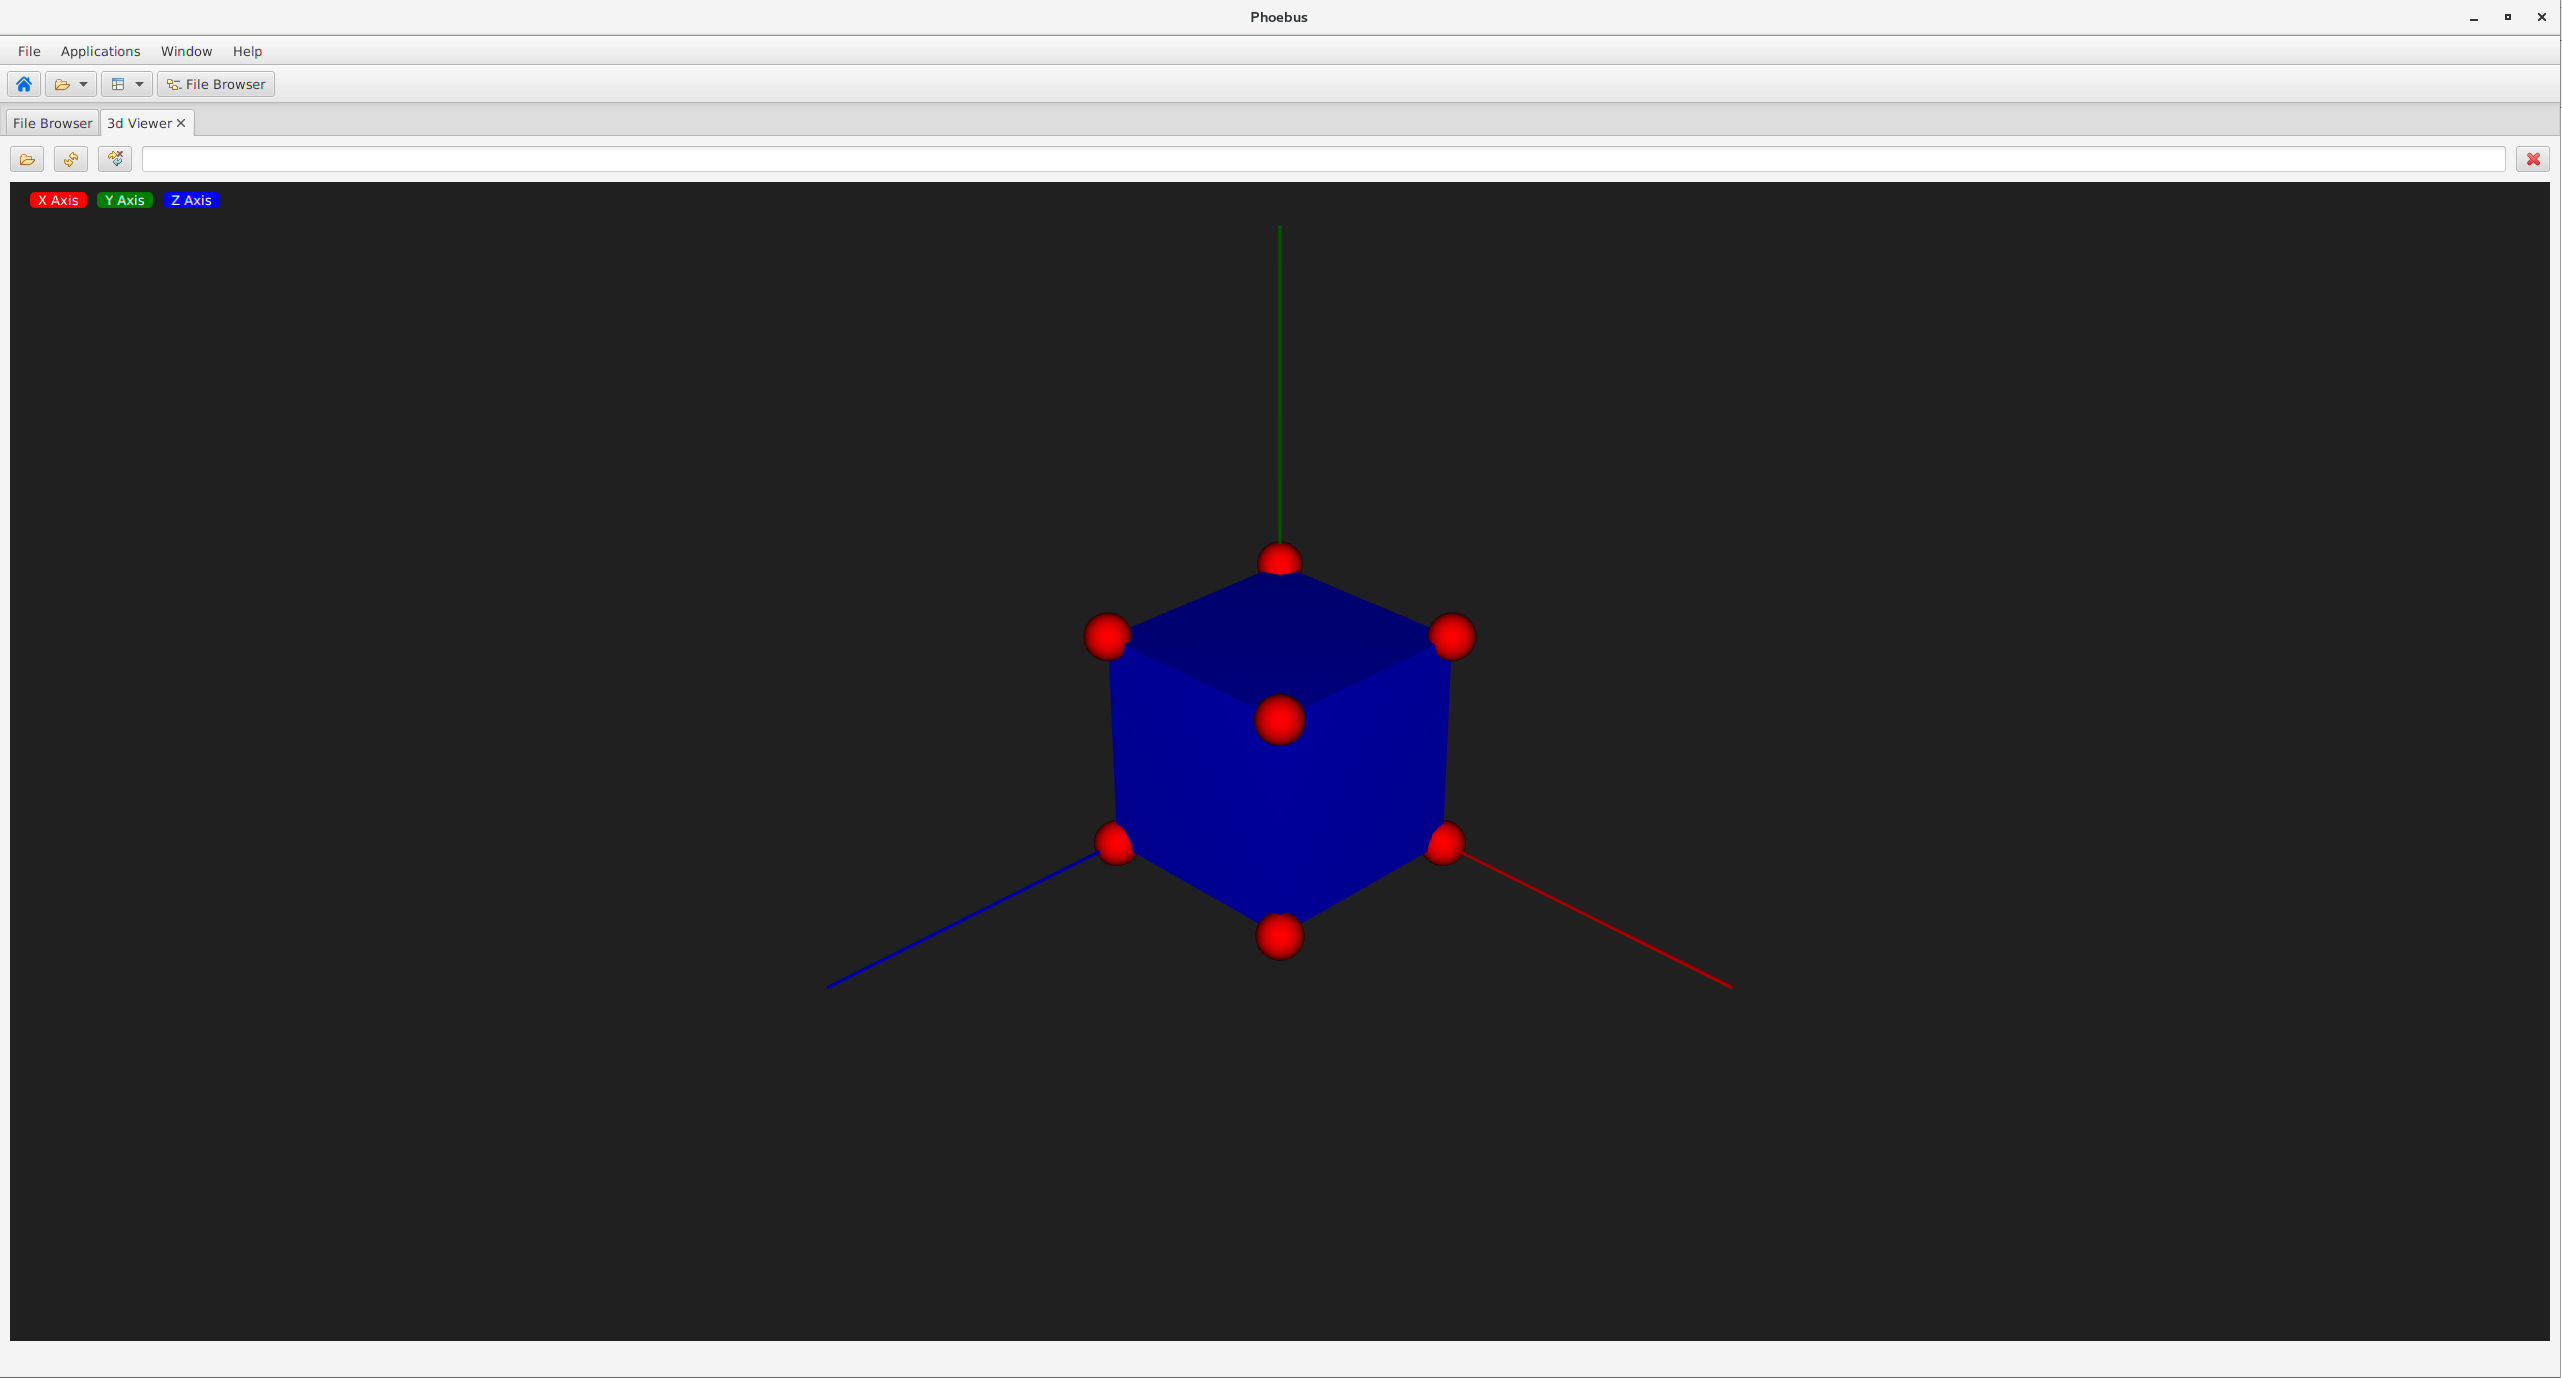Click the top toolbar open-folder icon
The image size is (2562, 1378).
pyautogui.click(x=62, y=84)
